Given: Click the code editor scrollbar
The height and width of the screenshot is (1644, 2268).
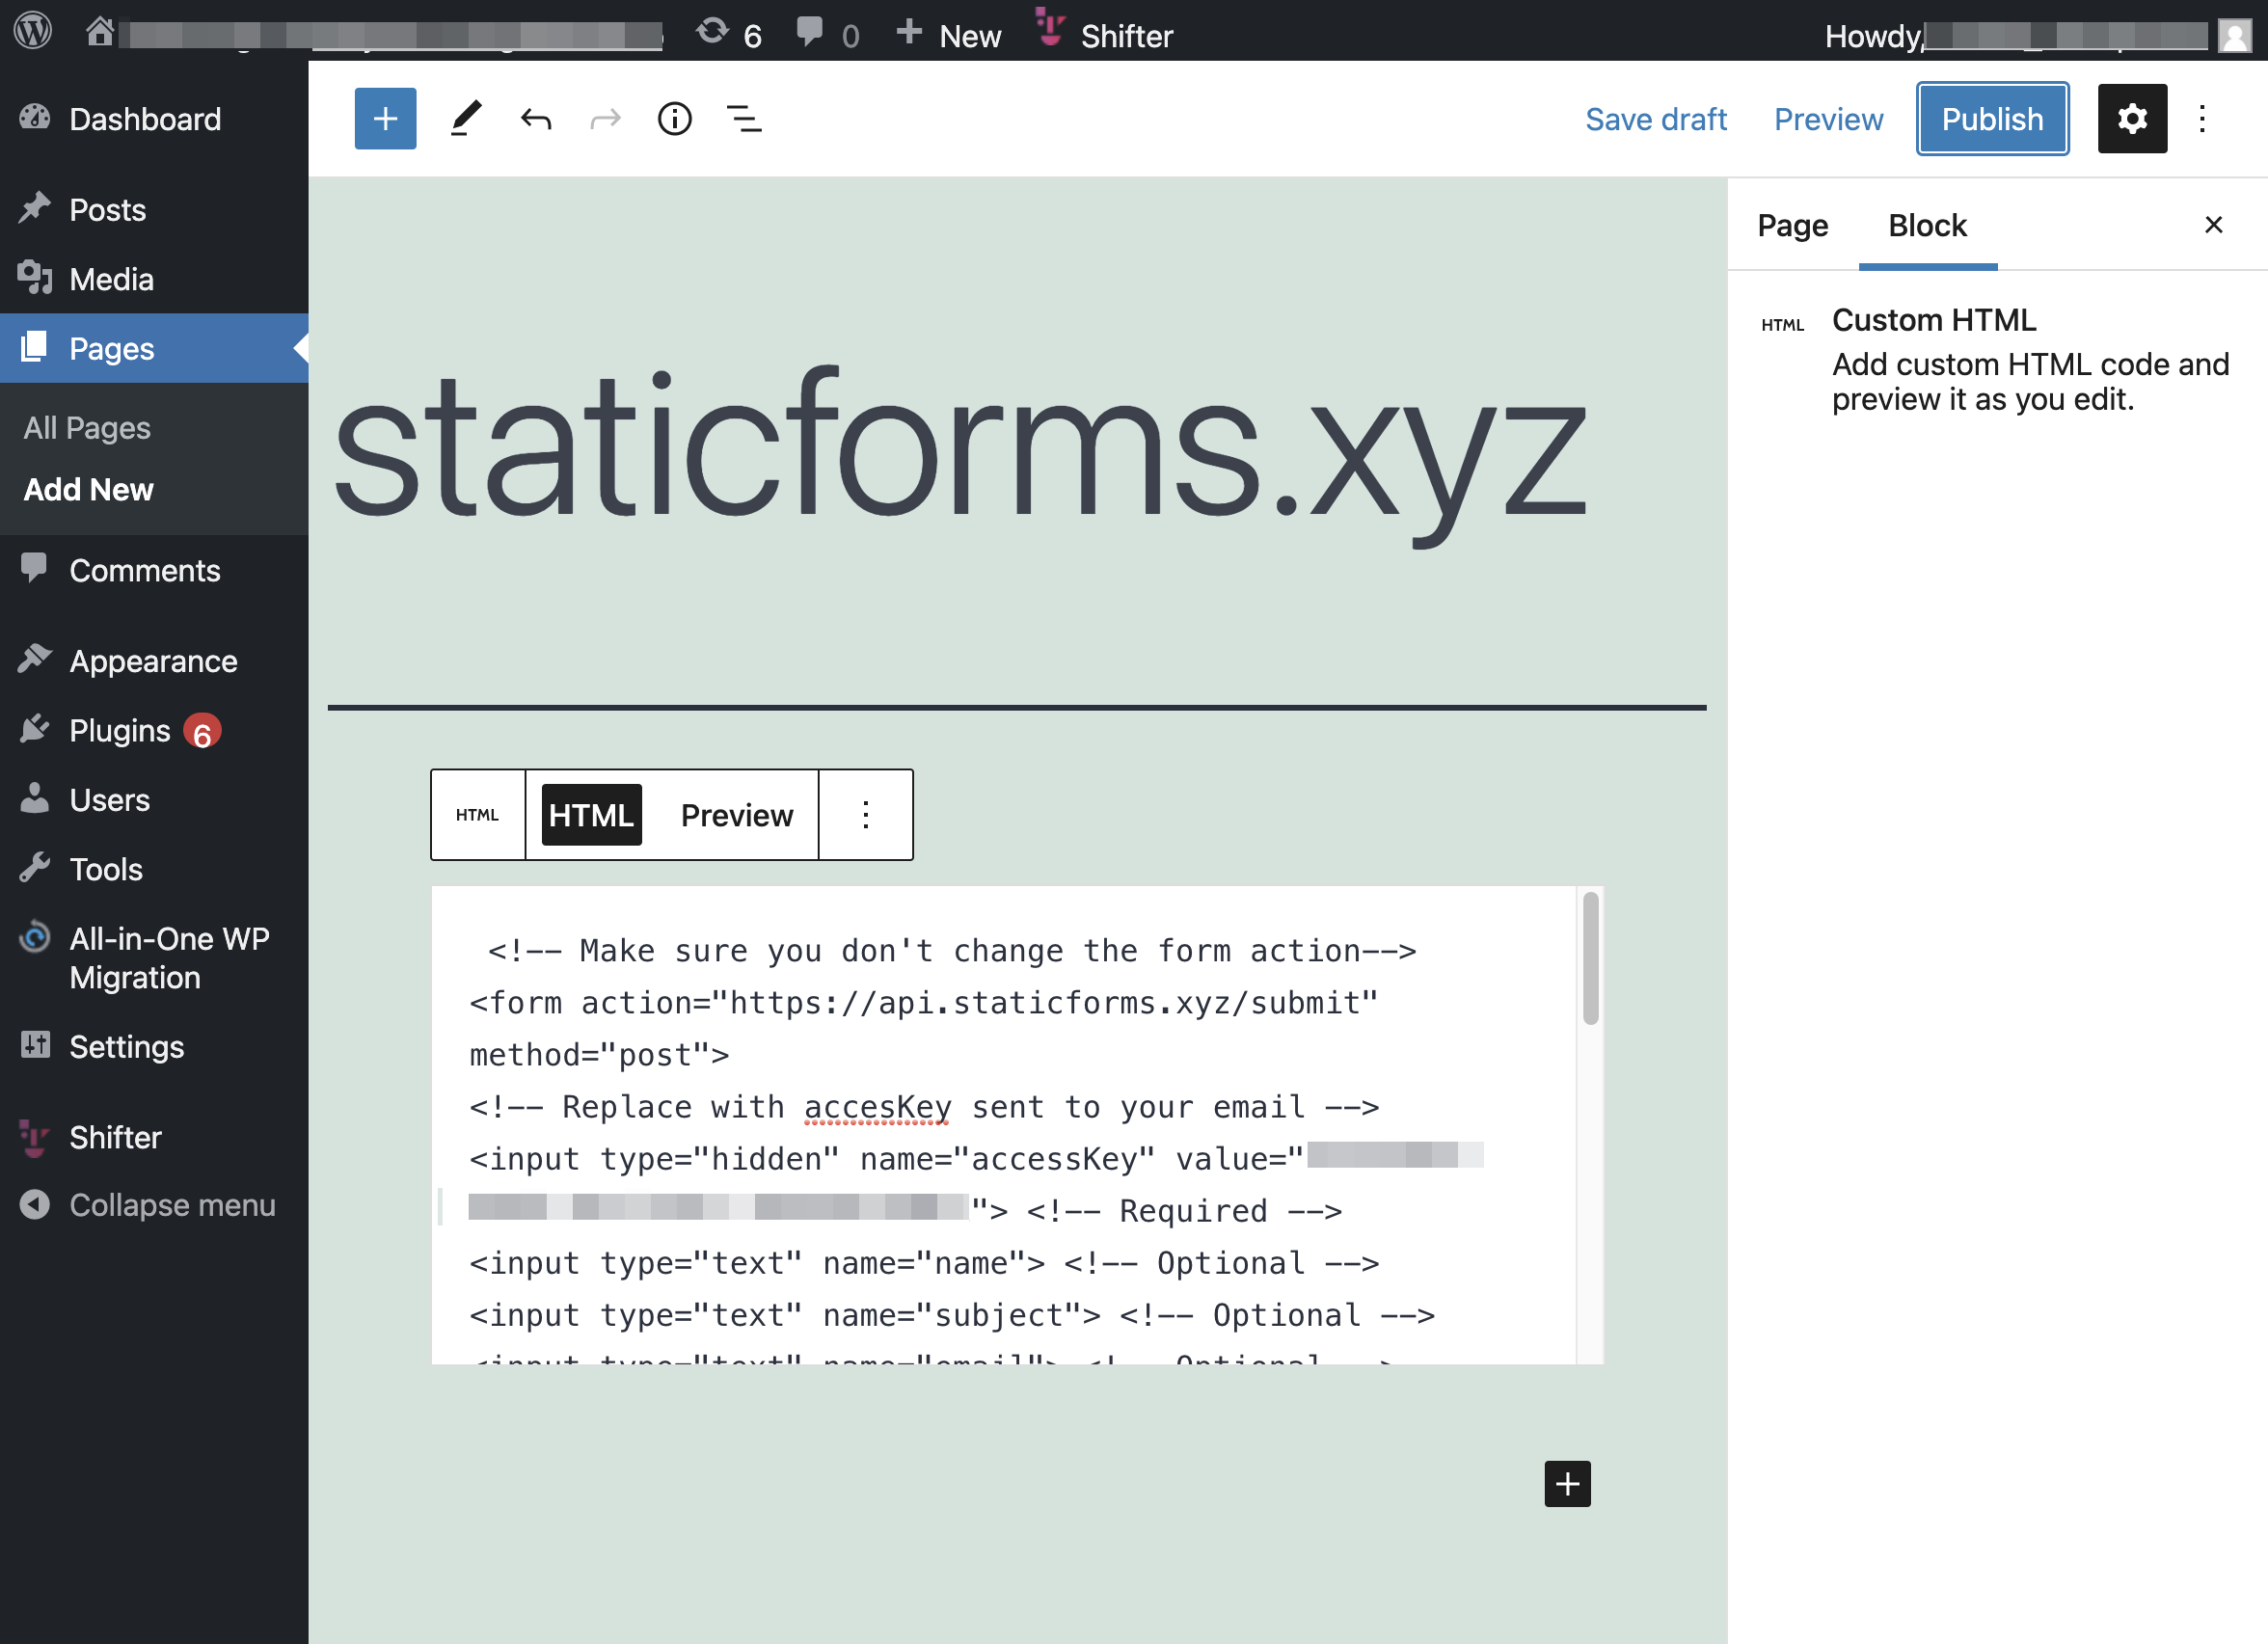Looking at the screenshot, I should pyautogui.click(x=1590, y=958).
